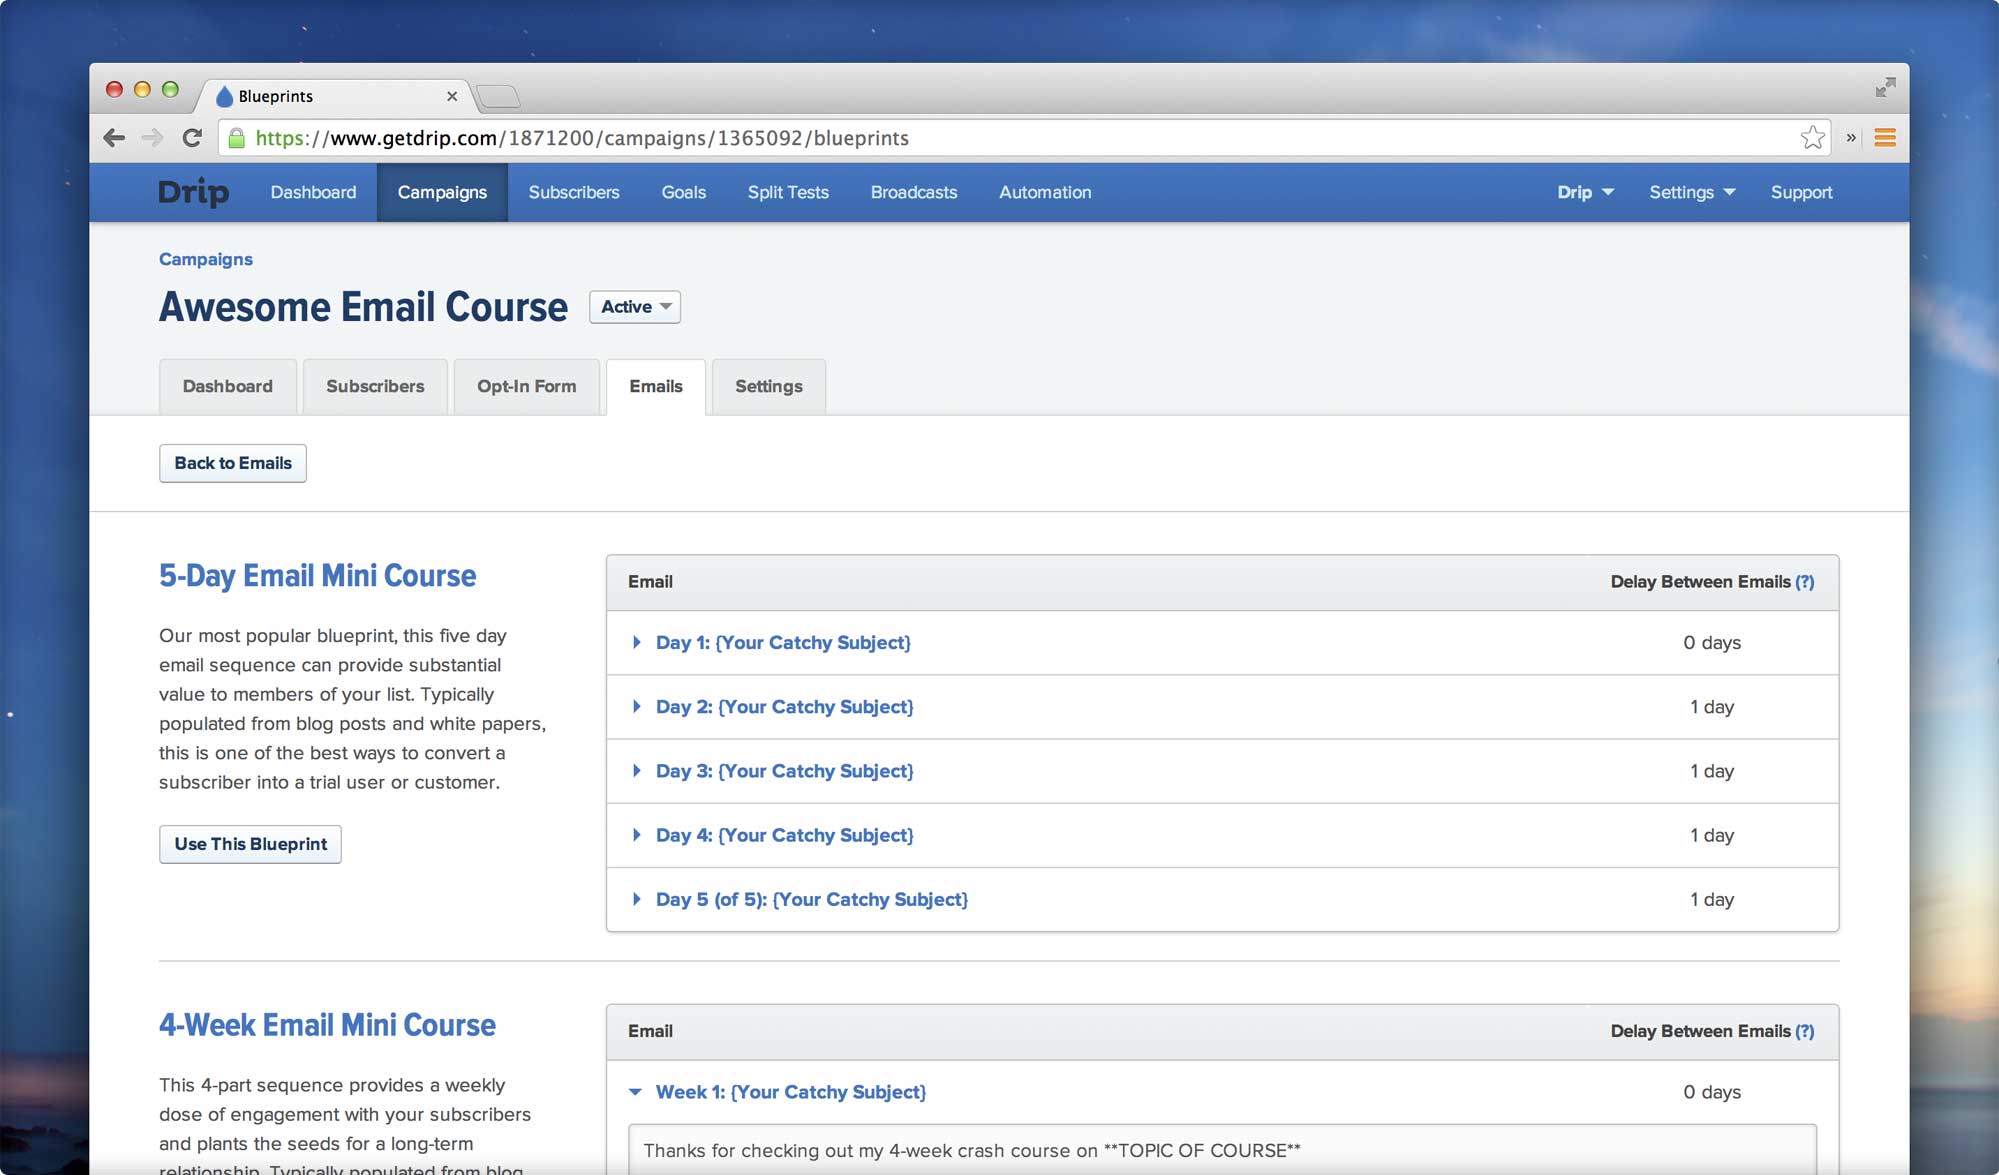
Task: Click the Back to Emails button
Action: tap(232, 463)
